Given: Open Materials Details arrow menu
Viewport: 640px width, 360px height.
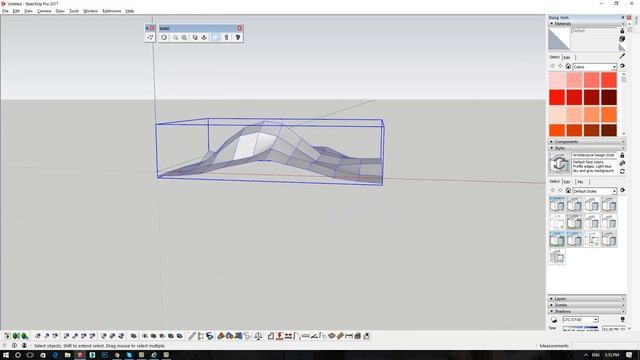Looking at the screenshot, I should 622,66.
